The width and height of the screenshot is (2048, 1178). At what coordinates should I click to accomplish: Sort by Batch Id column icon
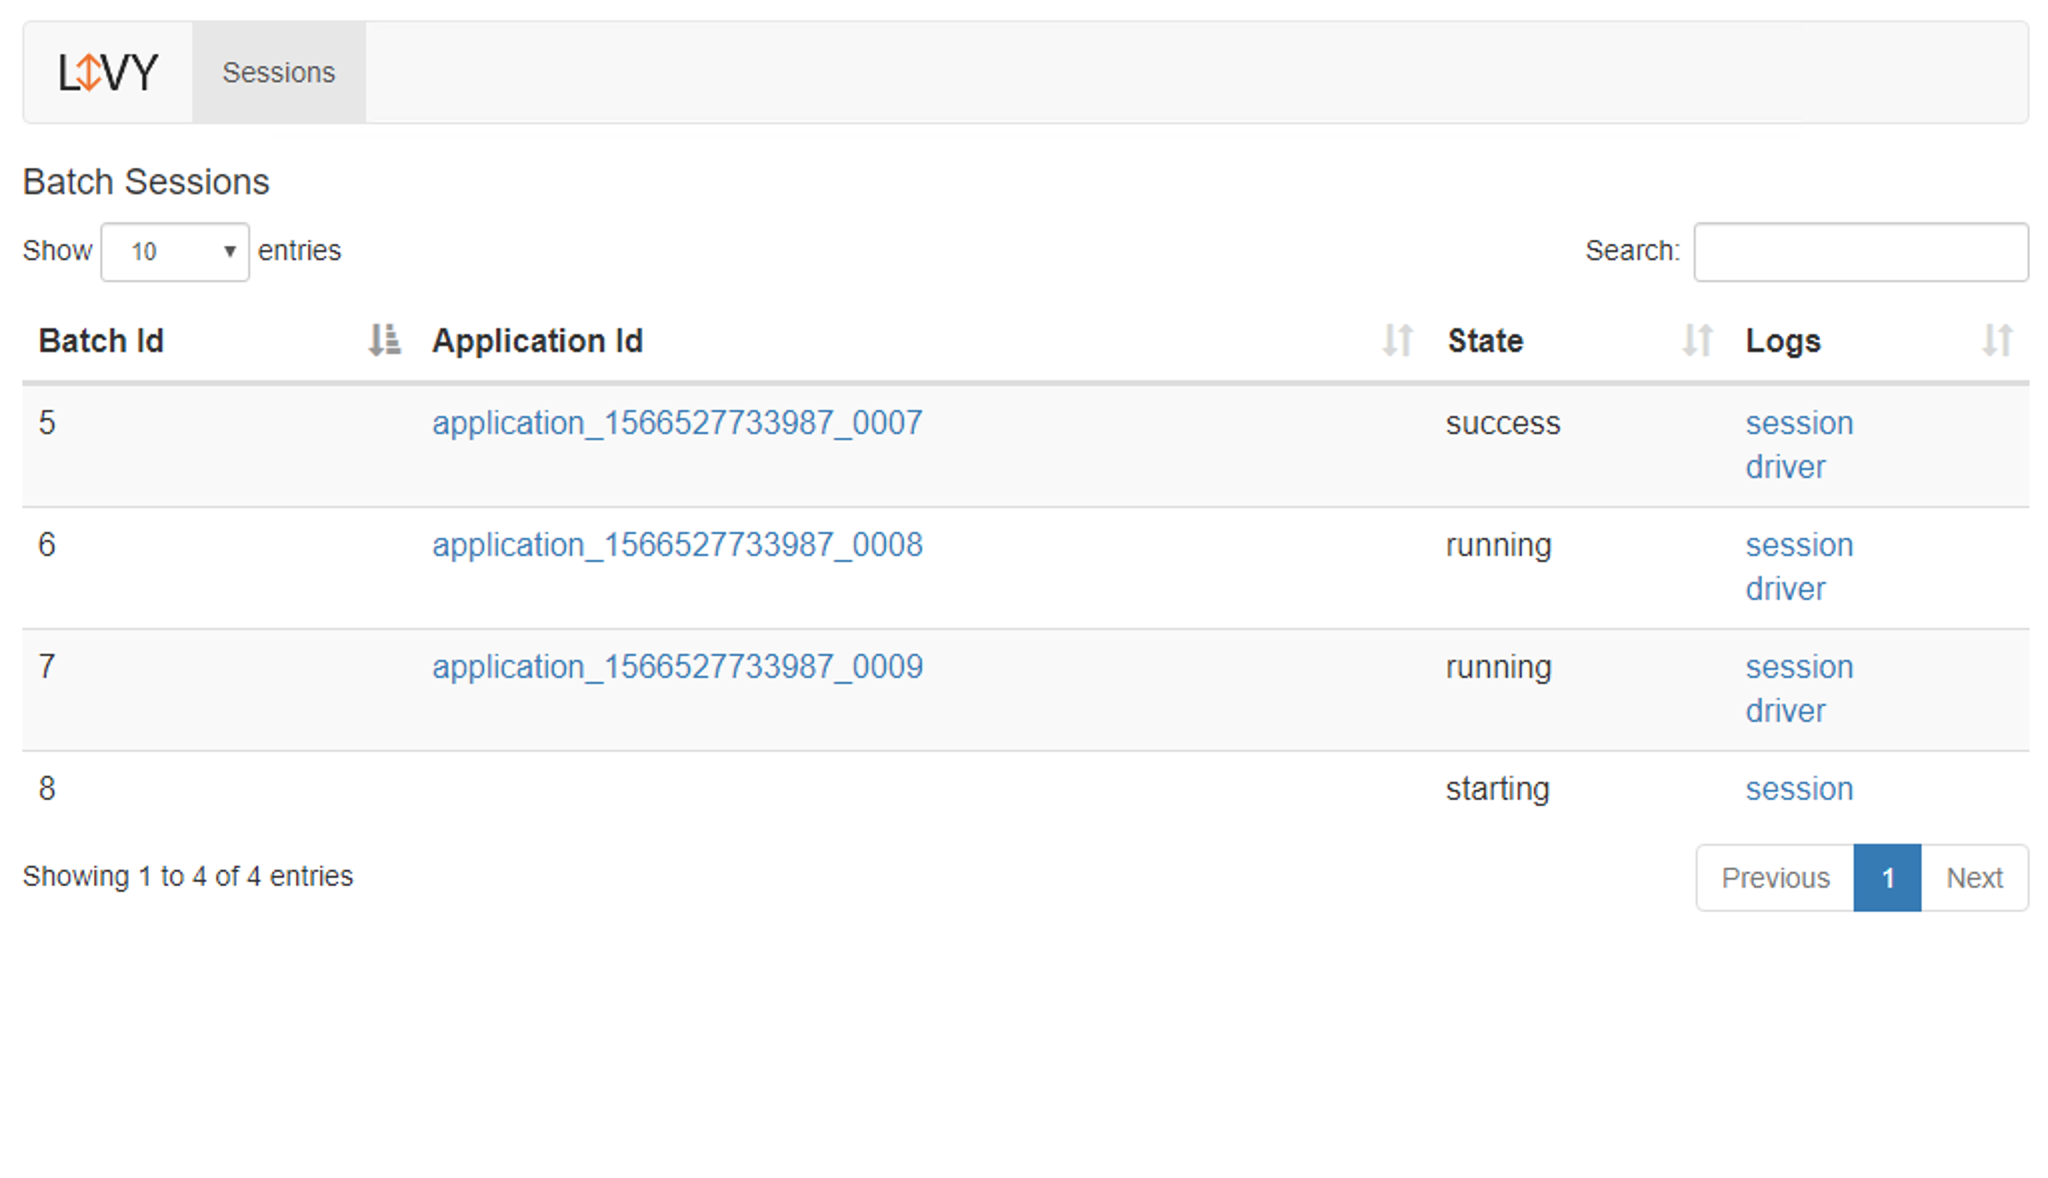pyautogui.click(x=384, y=341)
